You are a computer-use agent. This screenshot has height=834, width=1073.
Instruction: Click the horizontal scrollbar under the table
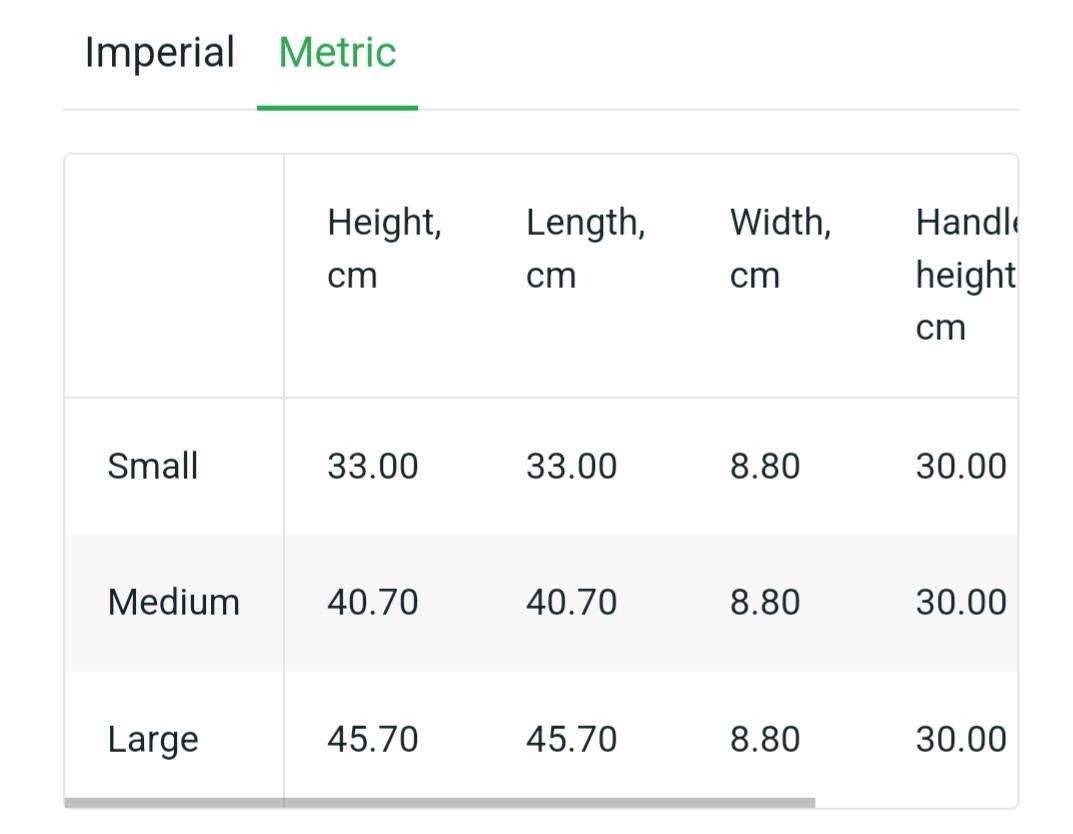coord(439,803)
